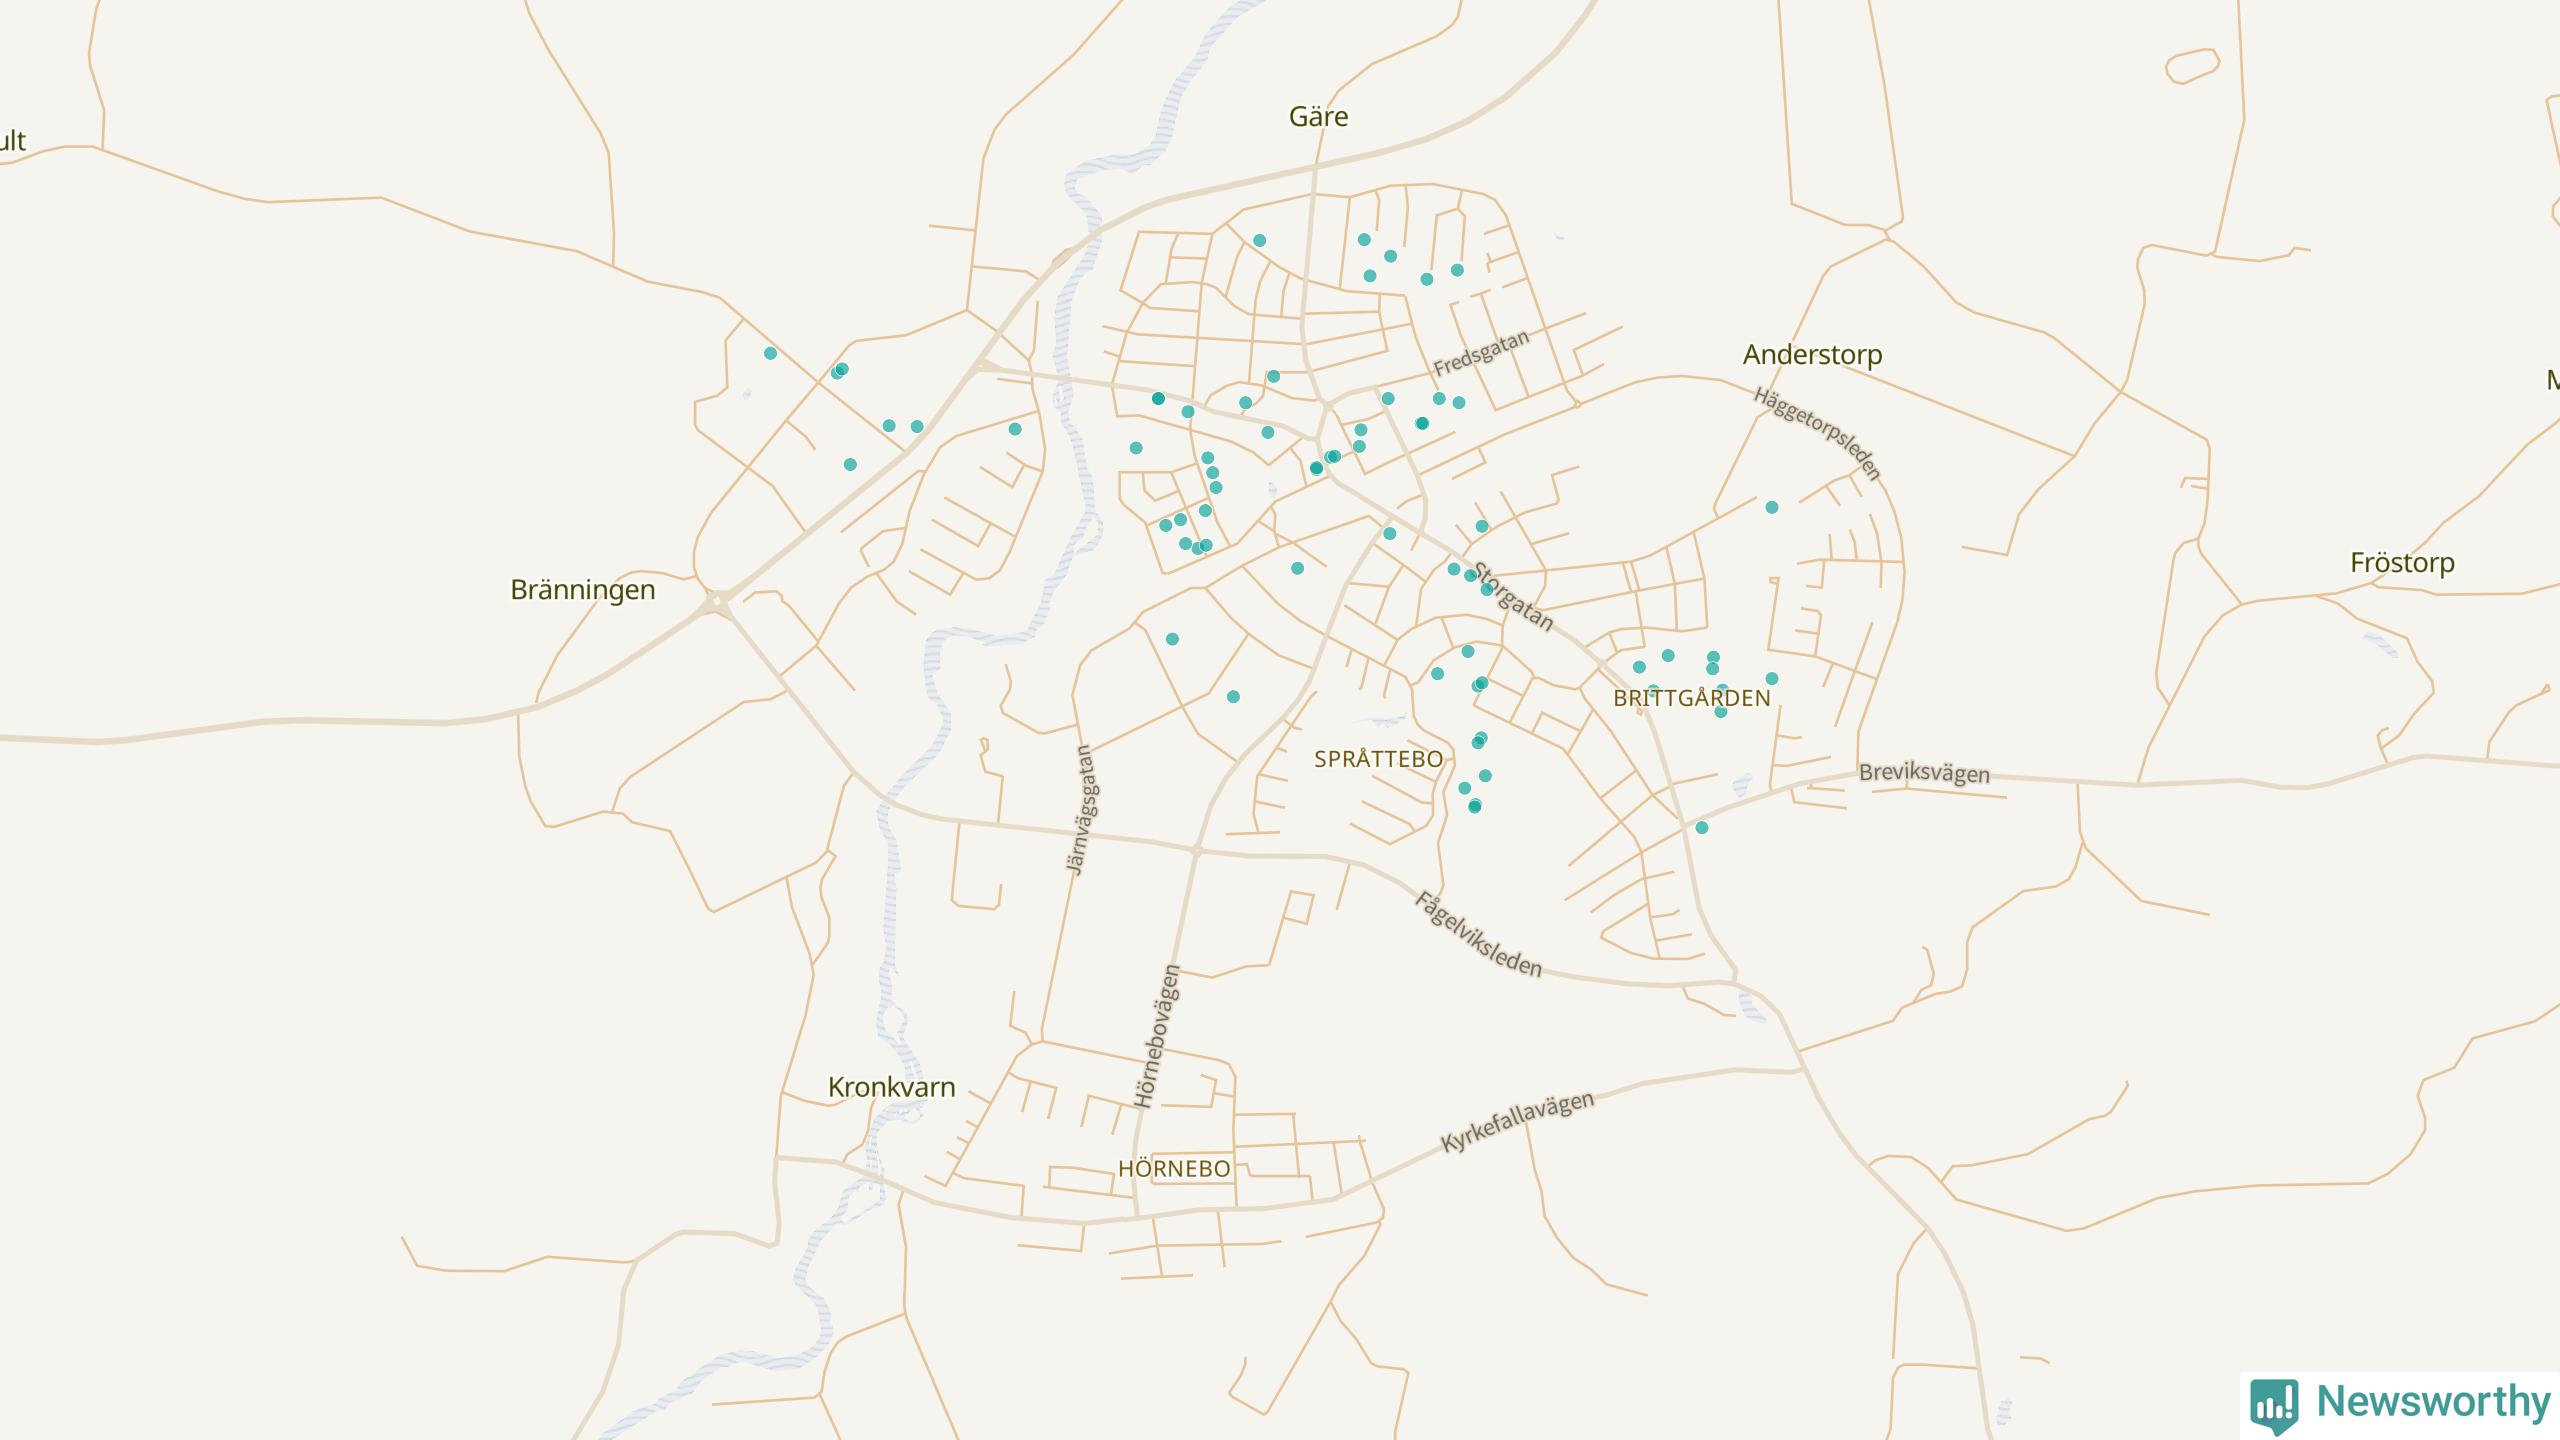Image resolution: width=2560 pixels, height=1440 pixels.
Task: Click the Breviksvägen road label
Action: tap(1924, 774)
